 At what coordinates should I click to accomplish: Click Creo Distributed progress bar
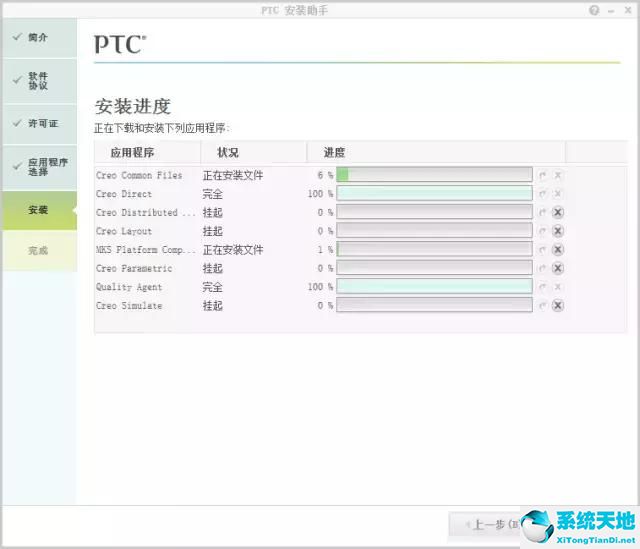coord(434,212)
